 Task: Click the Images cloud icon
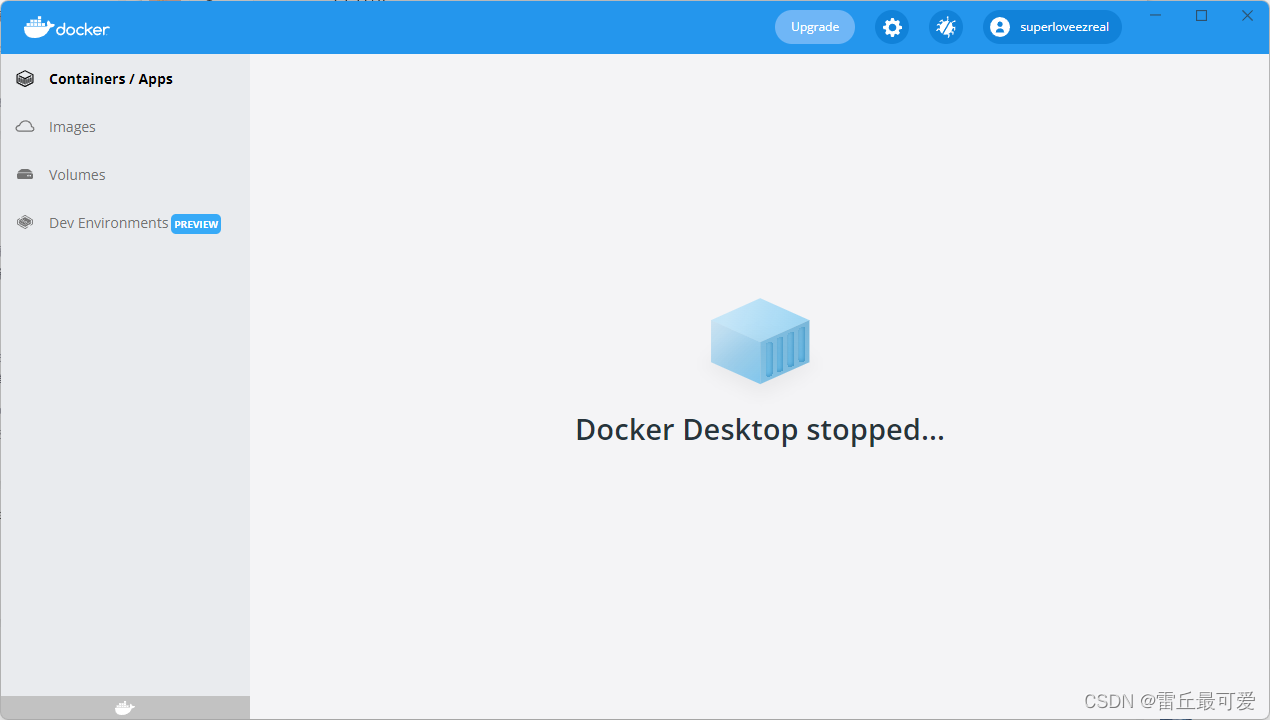click(x=24, y=126)
